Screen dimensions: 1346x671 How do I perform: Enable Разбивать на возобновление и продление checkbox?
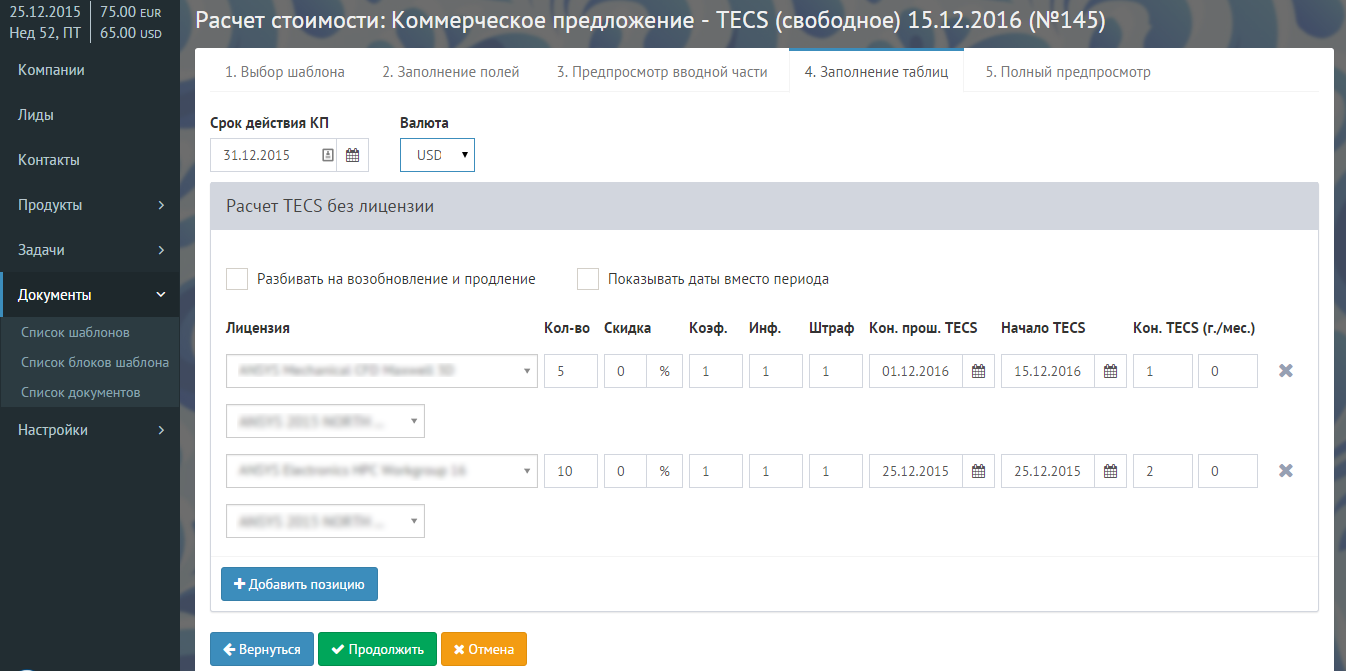pos(237,279)
